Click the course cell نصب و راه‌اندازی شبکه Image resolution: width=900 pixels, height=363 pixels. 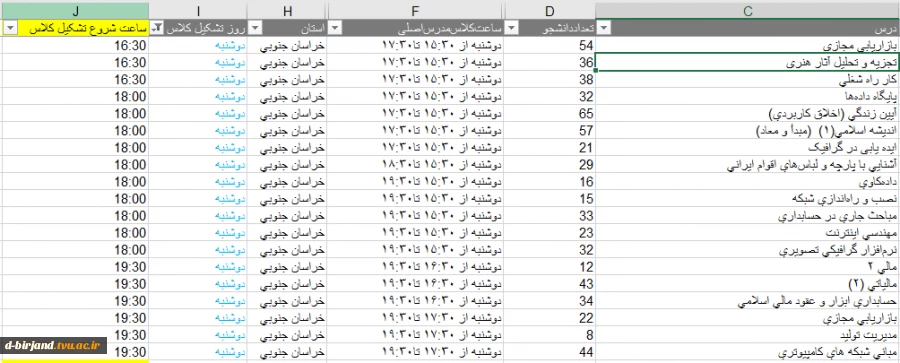pyautogui.click(x=748, y=199)
